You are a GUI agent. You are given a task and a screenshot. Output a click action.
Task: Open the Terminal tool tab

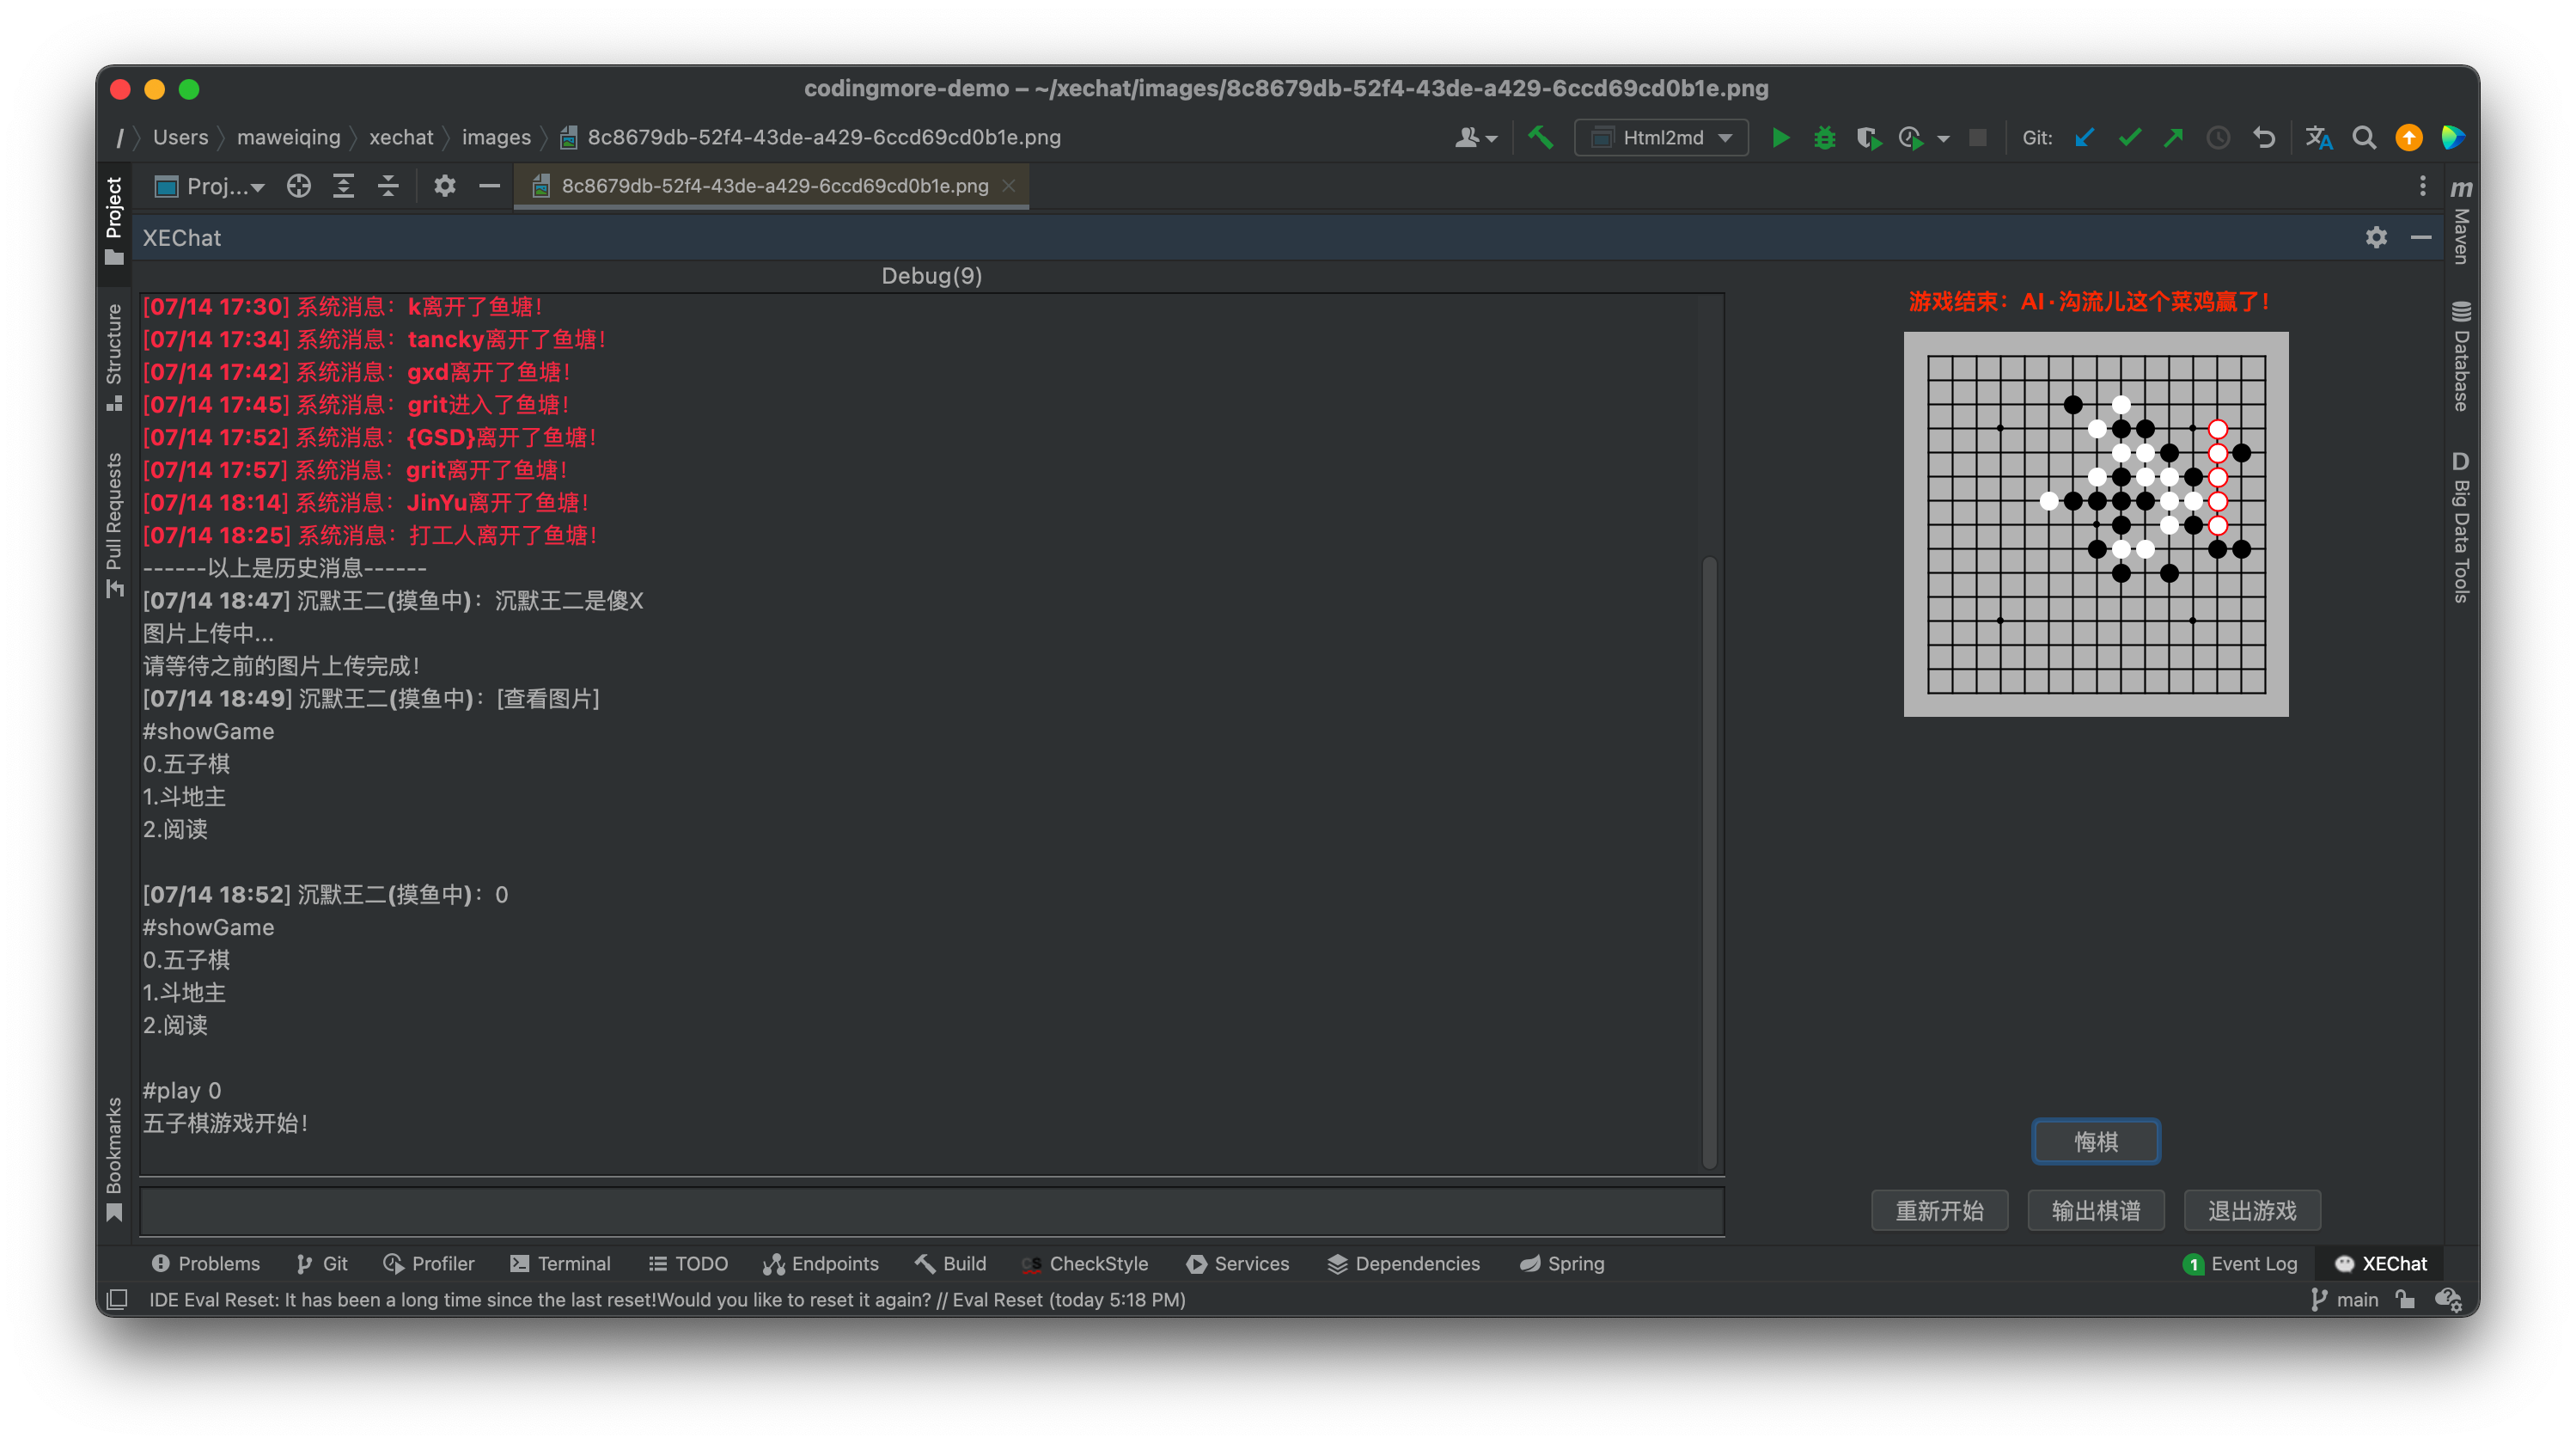coord(560,1264)
